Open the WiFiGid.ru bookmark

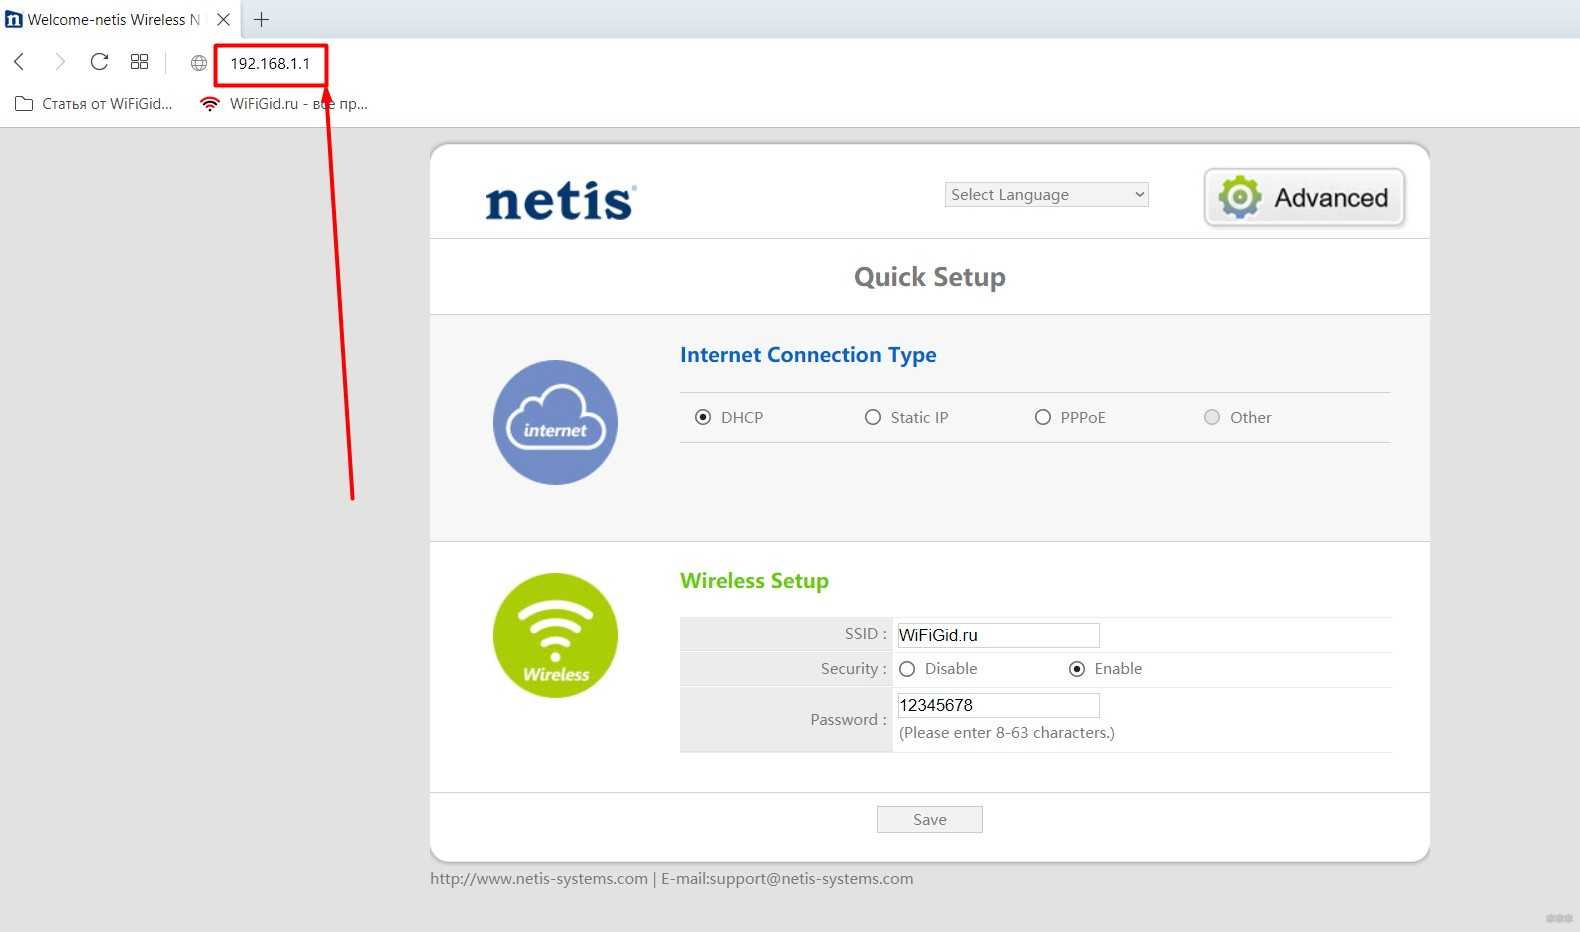click(x=284, y=104)
